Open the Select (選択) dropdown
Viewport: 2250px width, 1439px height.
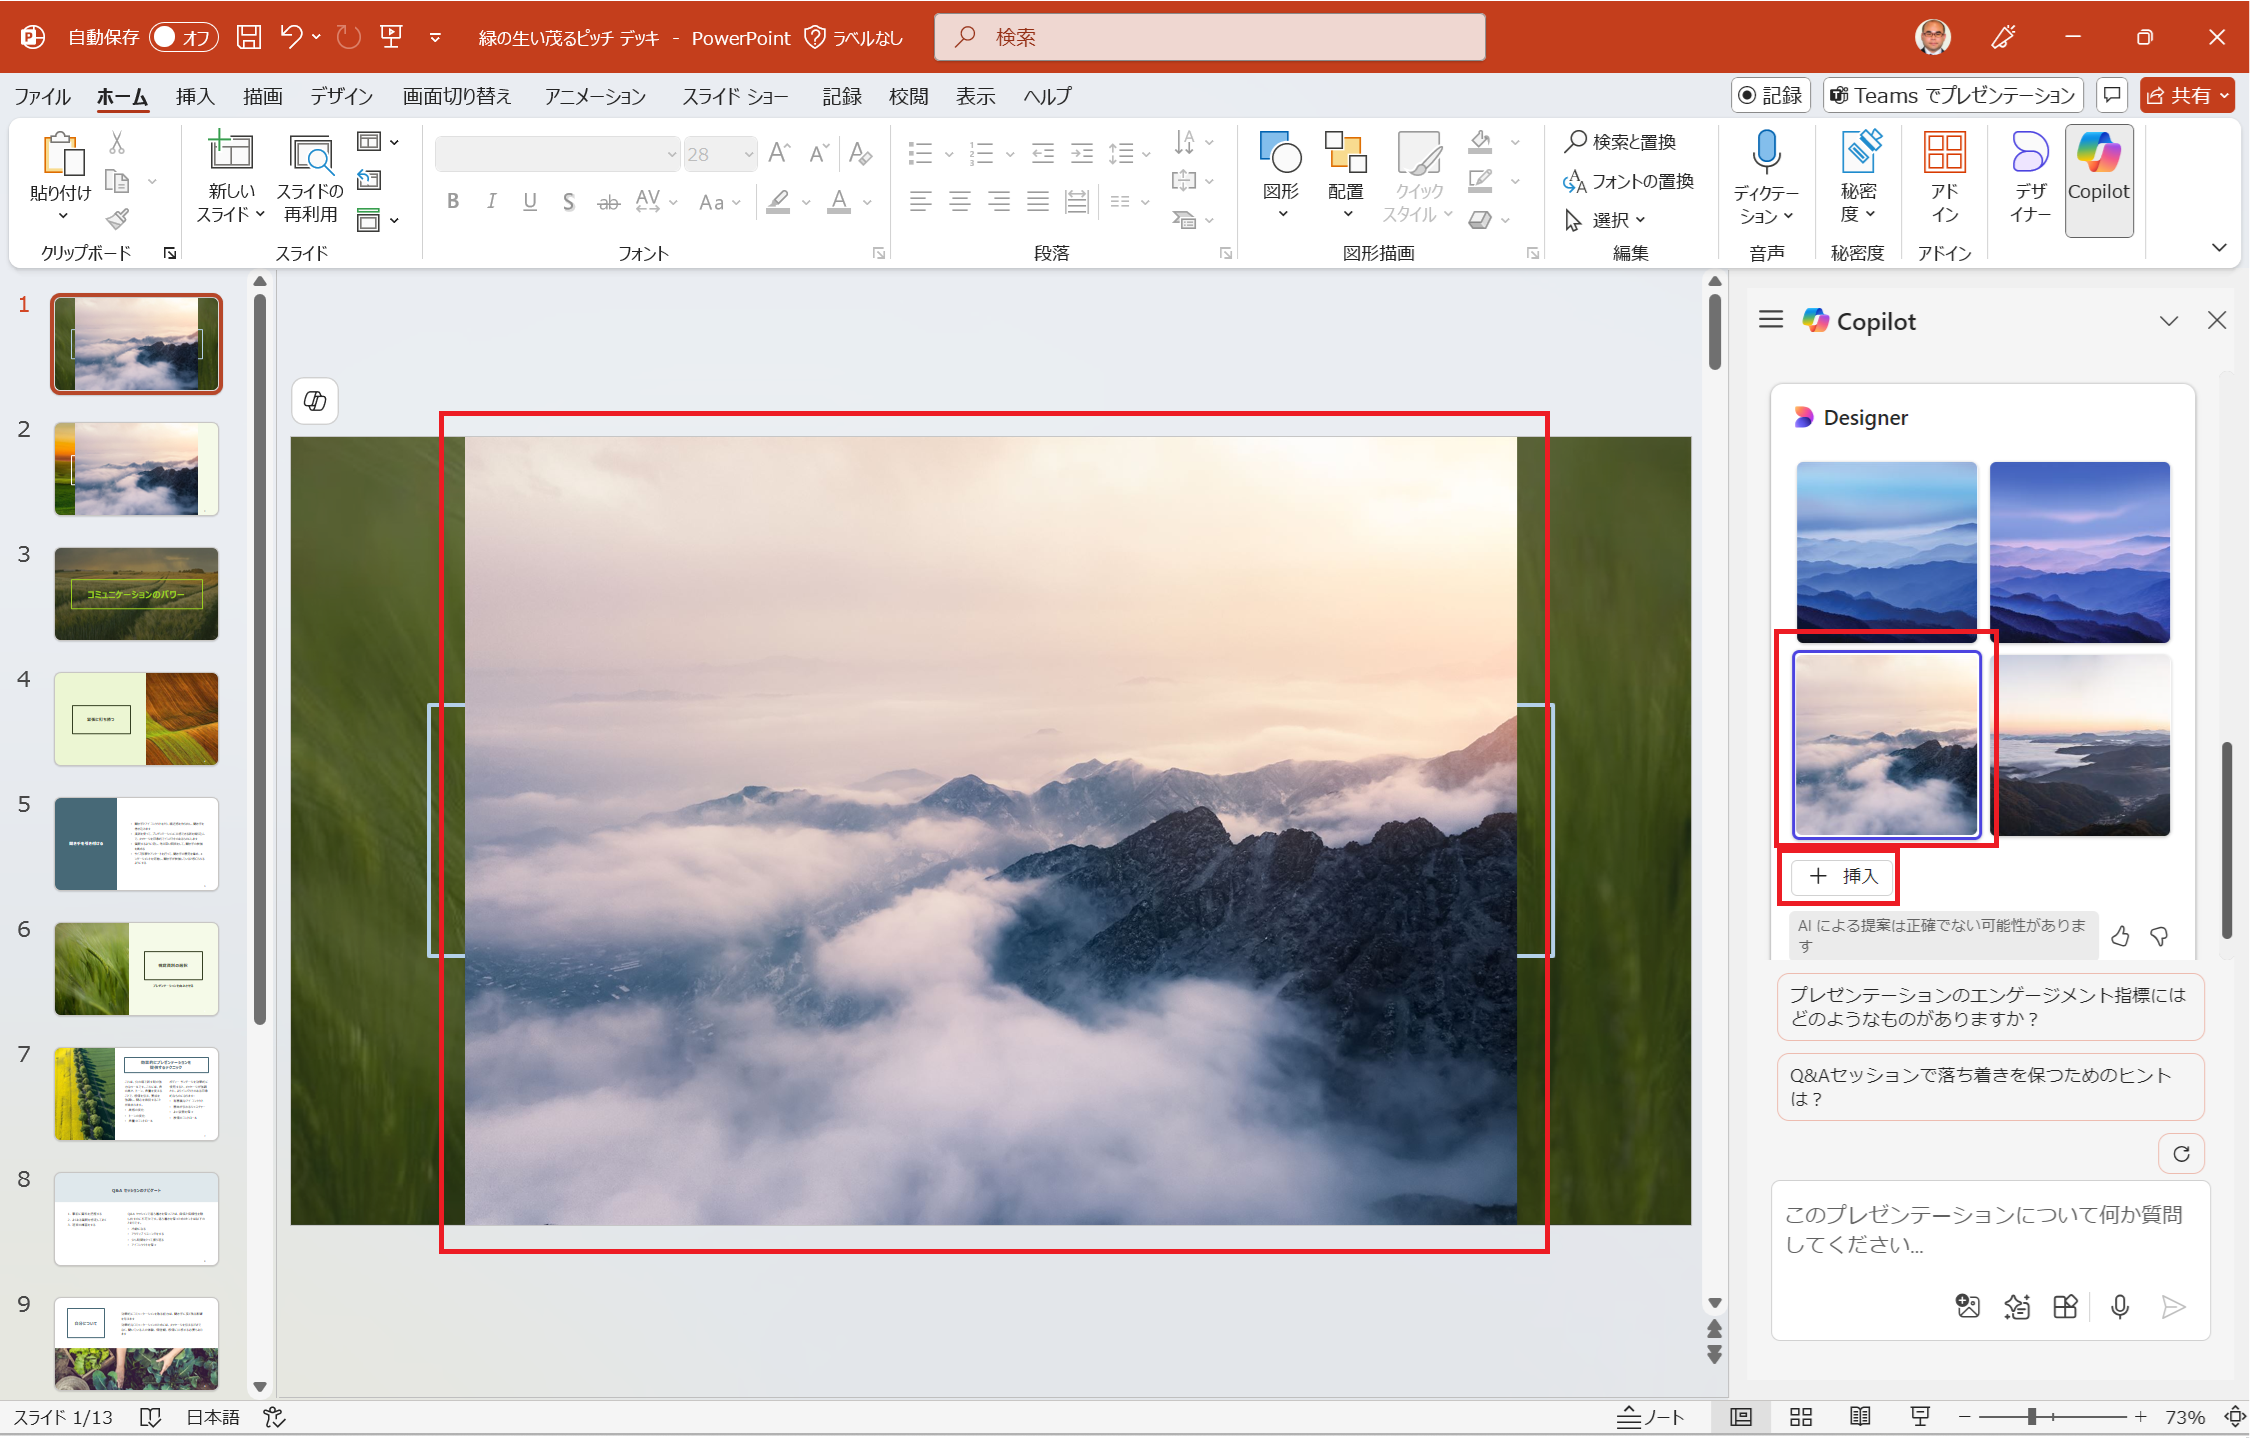pyautogui.click(x=1605, y=219)
